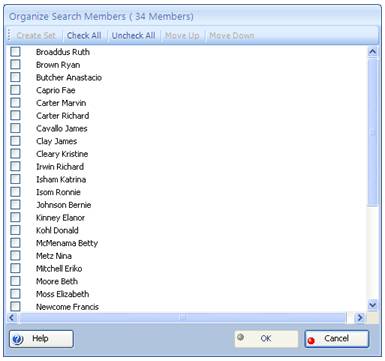Check the McMenama Betty checkbox
The image size is (385, 361).
[x=15, y=243]
